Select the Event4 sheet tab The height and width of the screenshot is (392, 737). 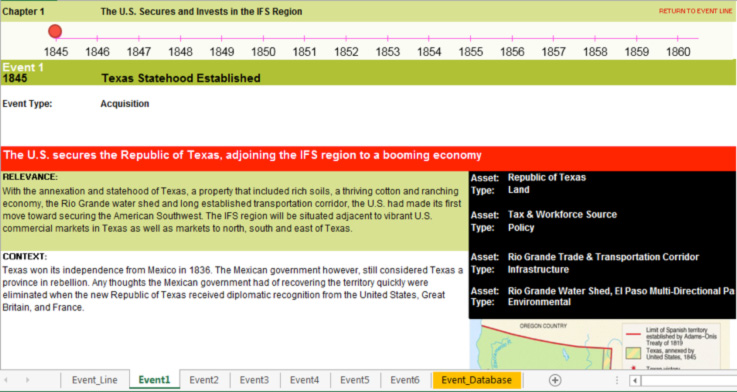point(305,380)
